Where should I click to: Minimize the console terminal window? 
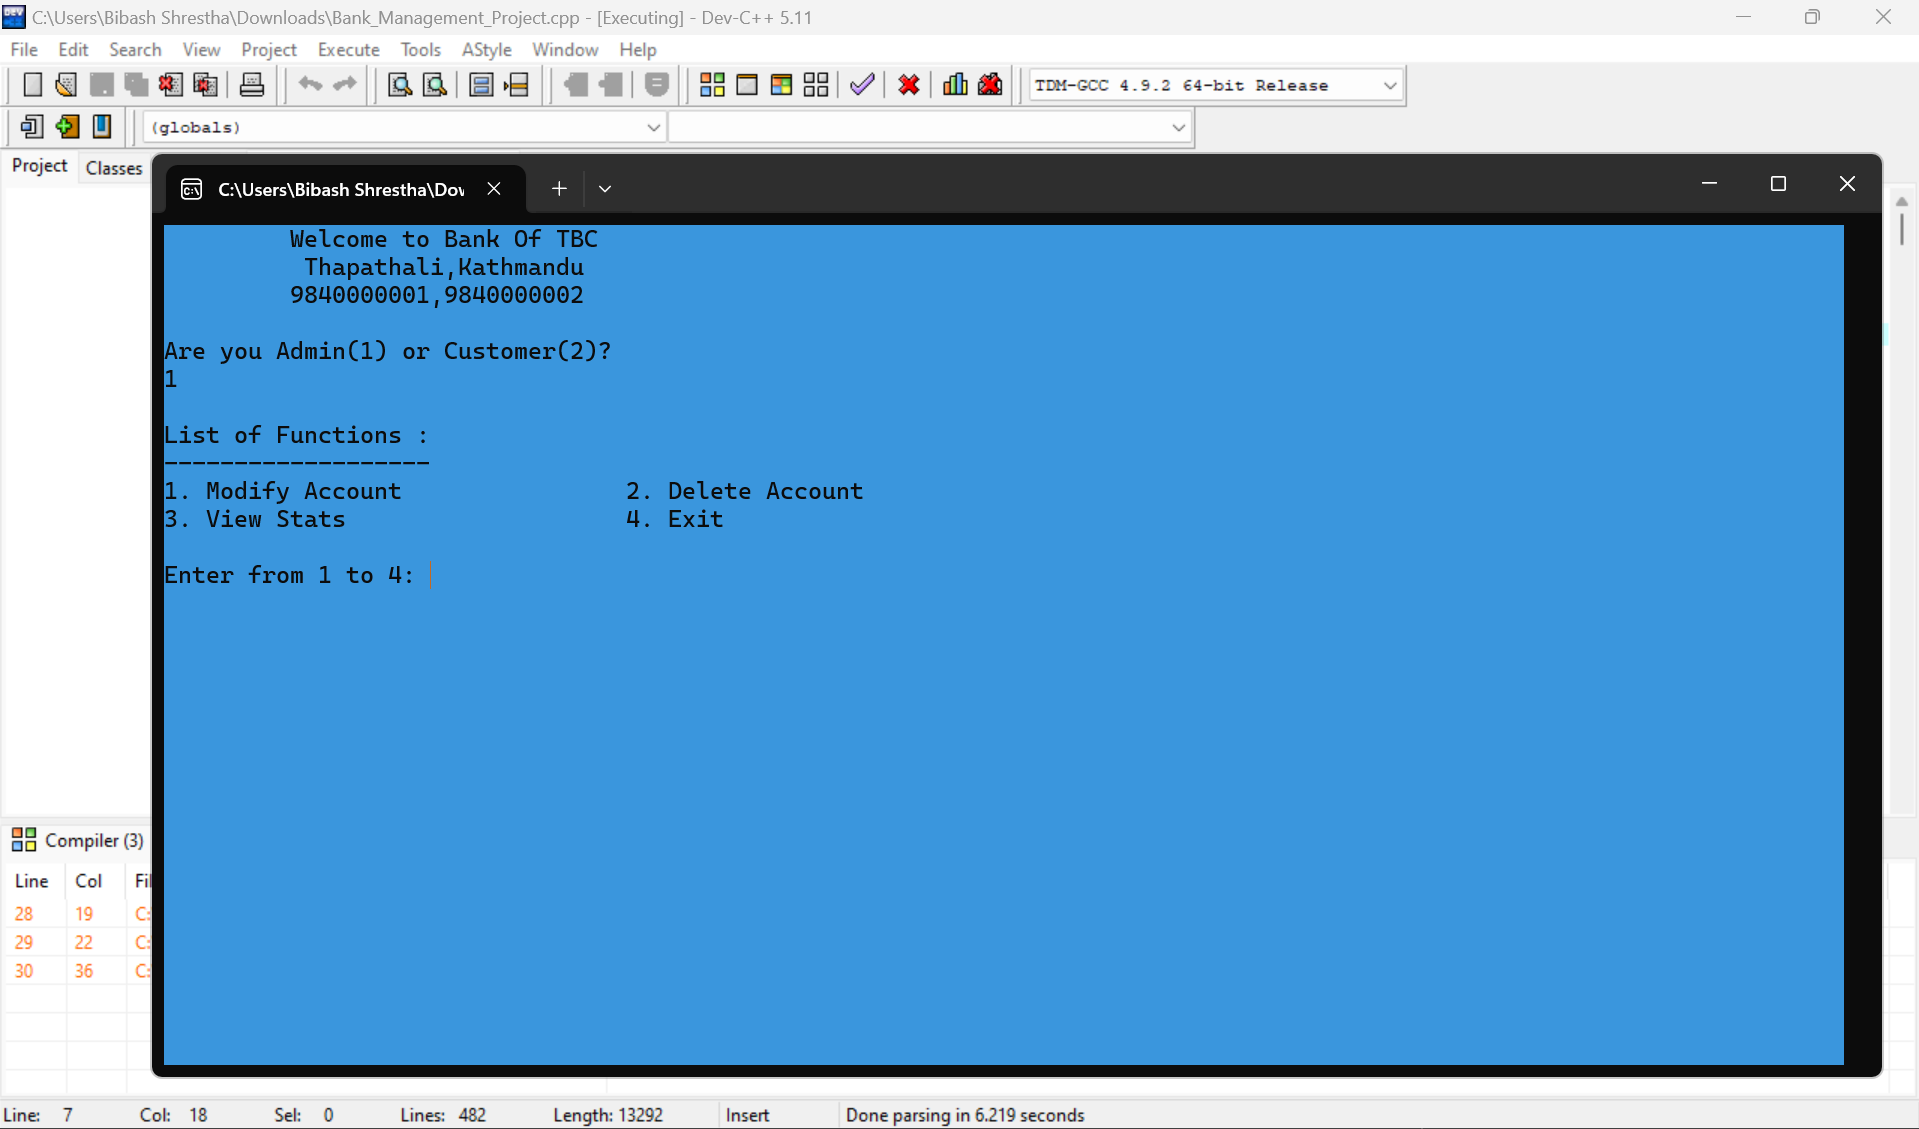pyautogui.click(x=1709, y=184)
